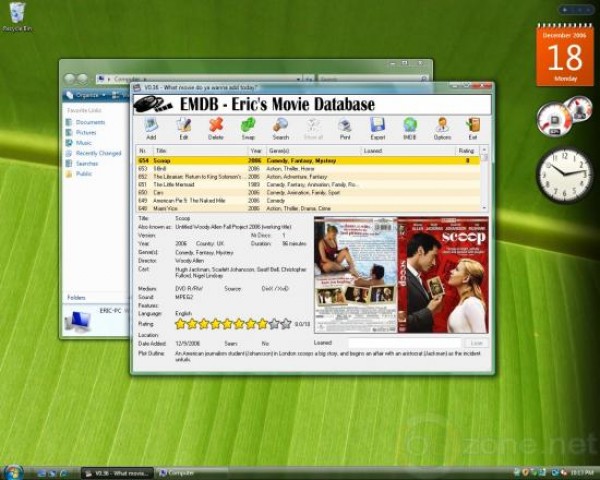The image size is (600, 480).
Task: Click the calendar gadget showing 18
Action: click(565, 54)
